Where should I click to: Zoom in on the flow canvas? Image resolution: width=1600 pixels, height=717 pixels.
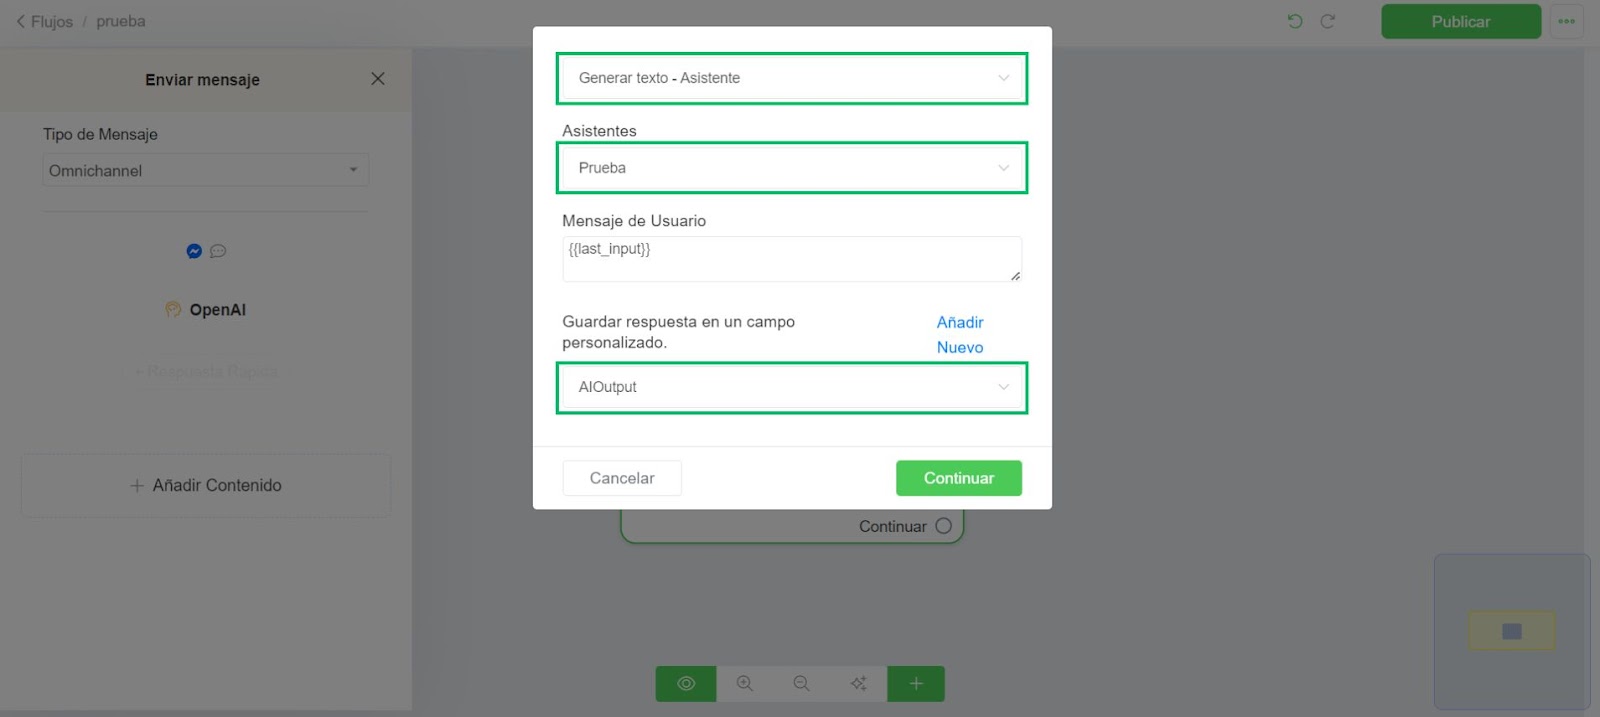[x=745, y=684]
